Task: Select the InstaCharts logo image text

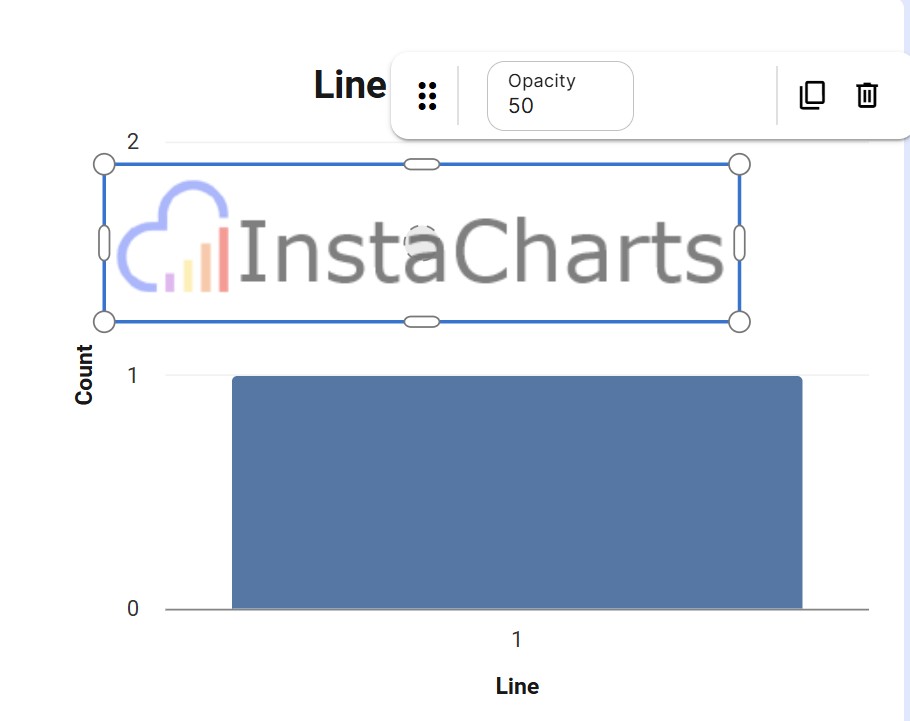Action: [x=481, y=251]
